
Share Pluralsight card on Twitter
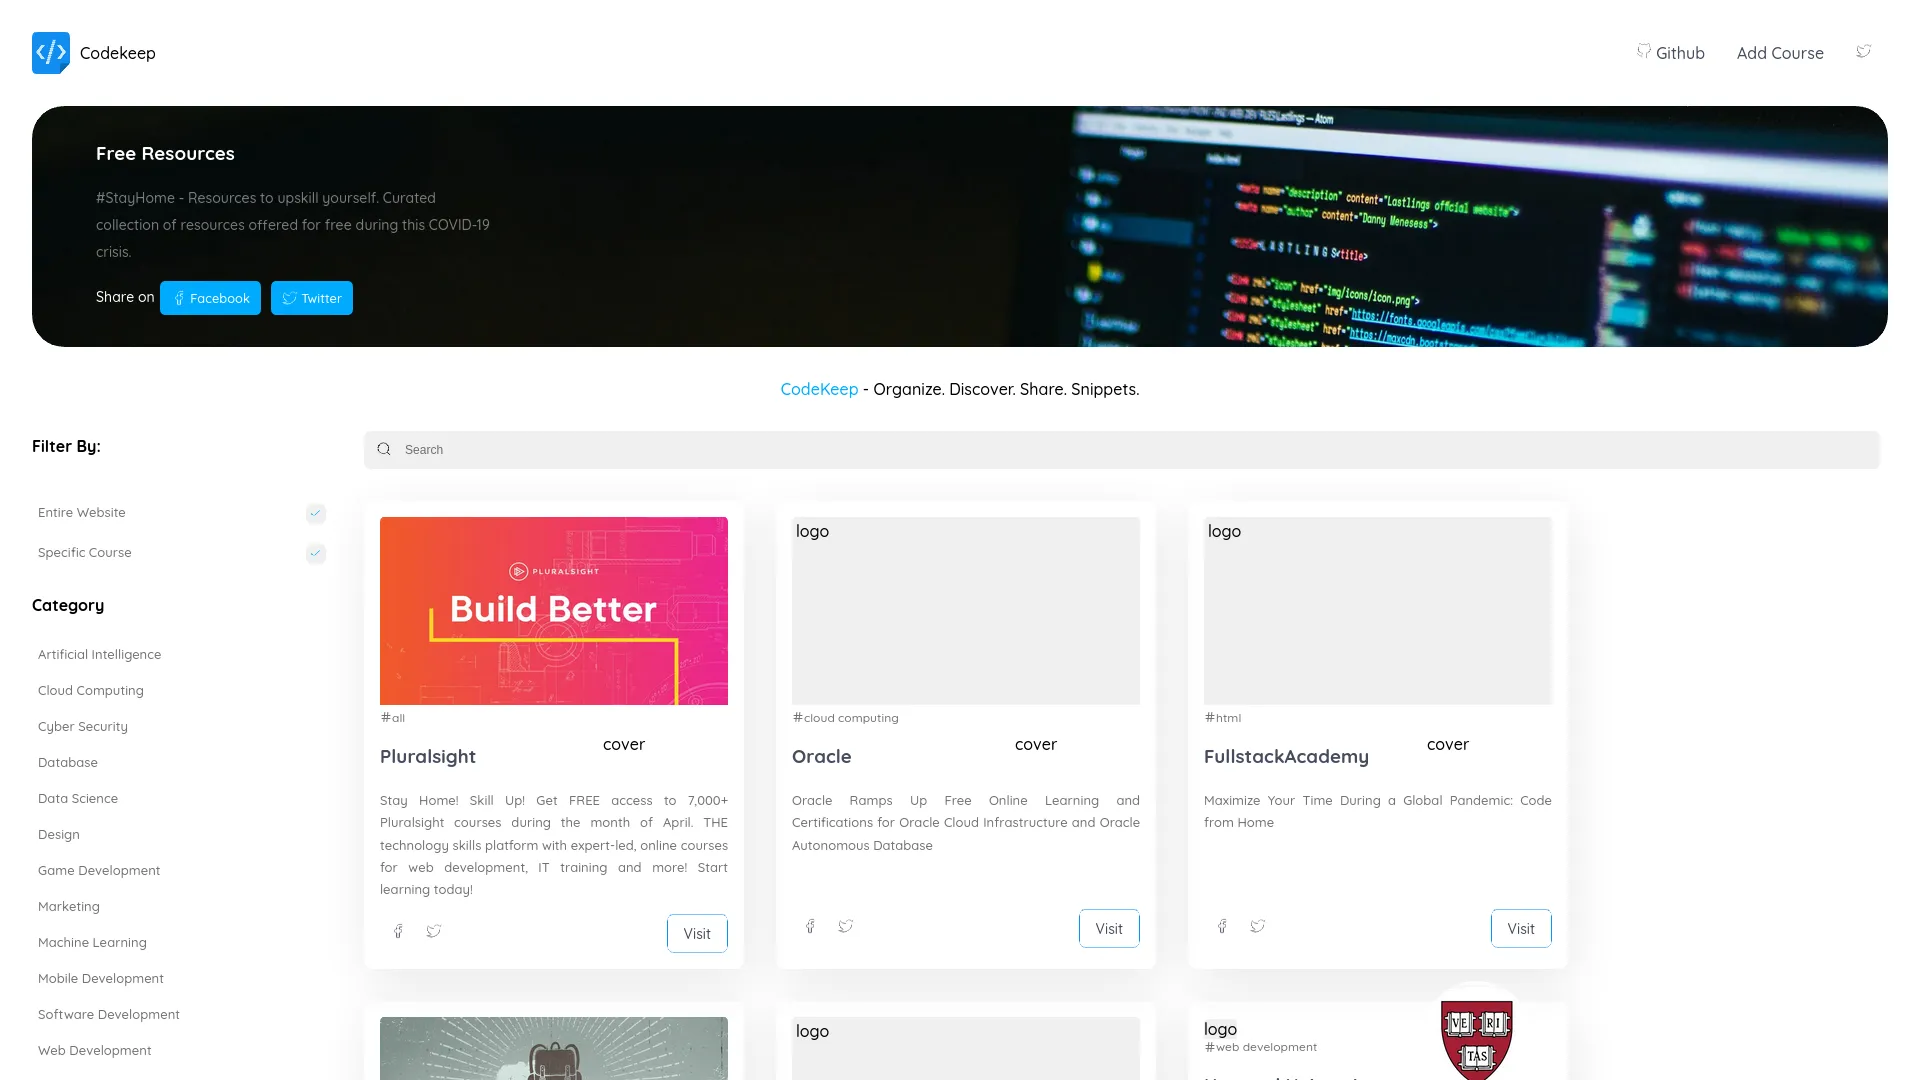tap(434, 931)
